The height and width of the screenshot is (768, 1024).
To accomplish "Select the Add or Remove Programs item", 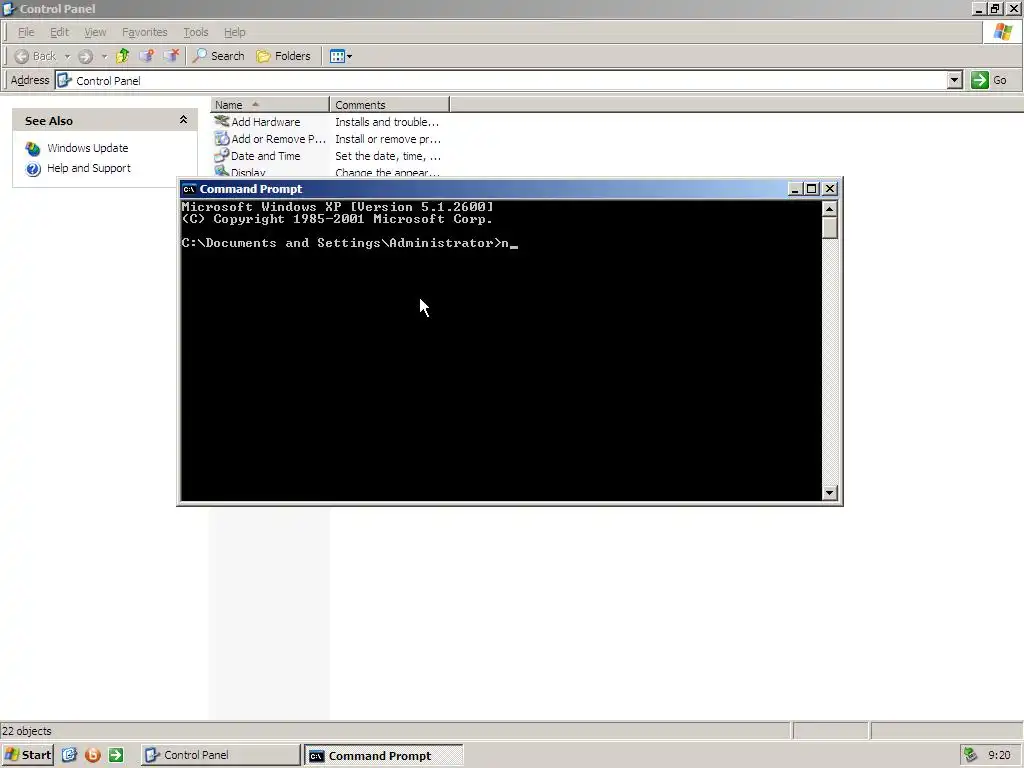I will [x=278, y=139].
